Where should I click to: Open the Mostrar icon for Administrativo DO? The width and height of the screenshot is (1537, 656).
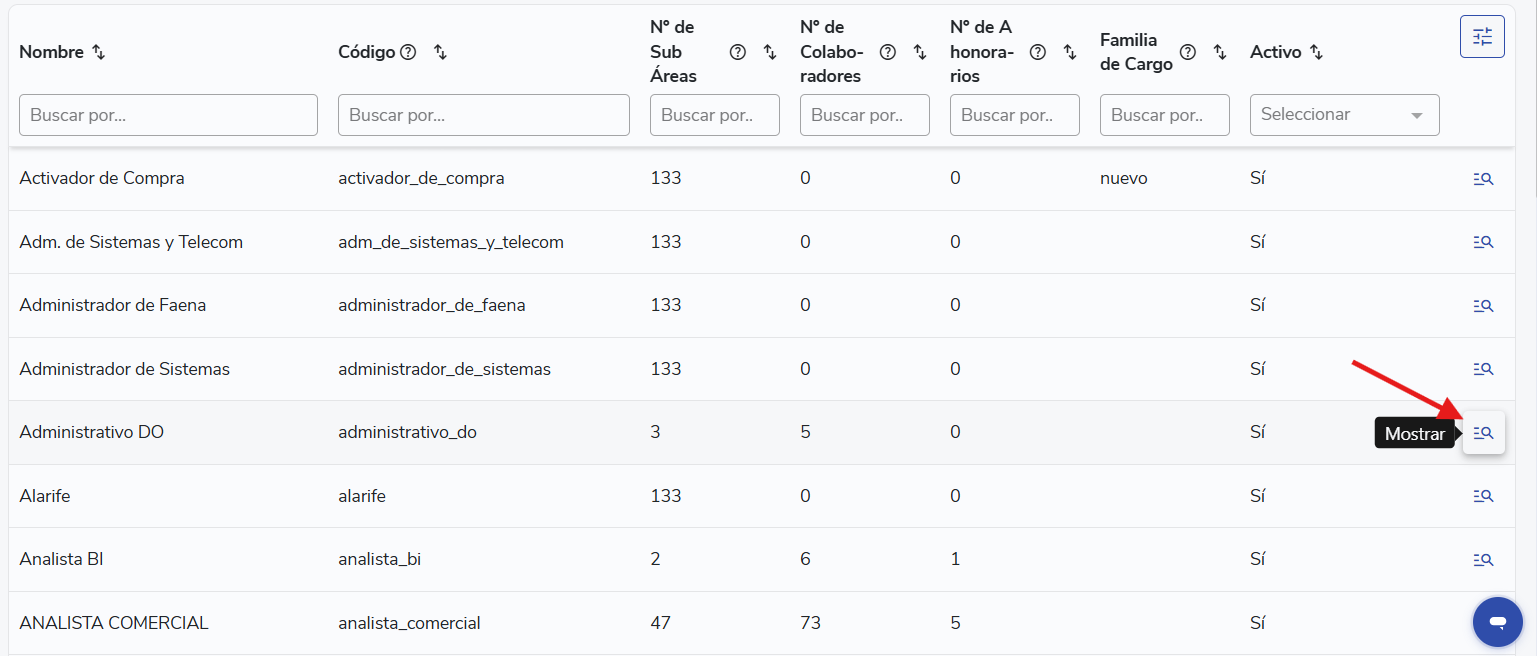[1483, 433]
